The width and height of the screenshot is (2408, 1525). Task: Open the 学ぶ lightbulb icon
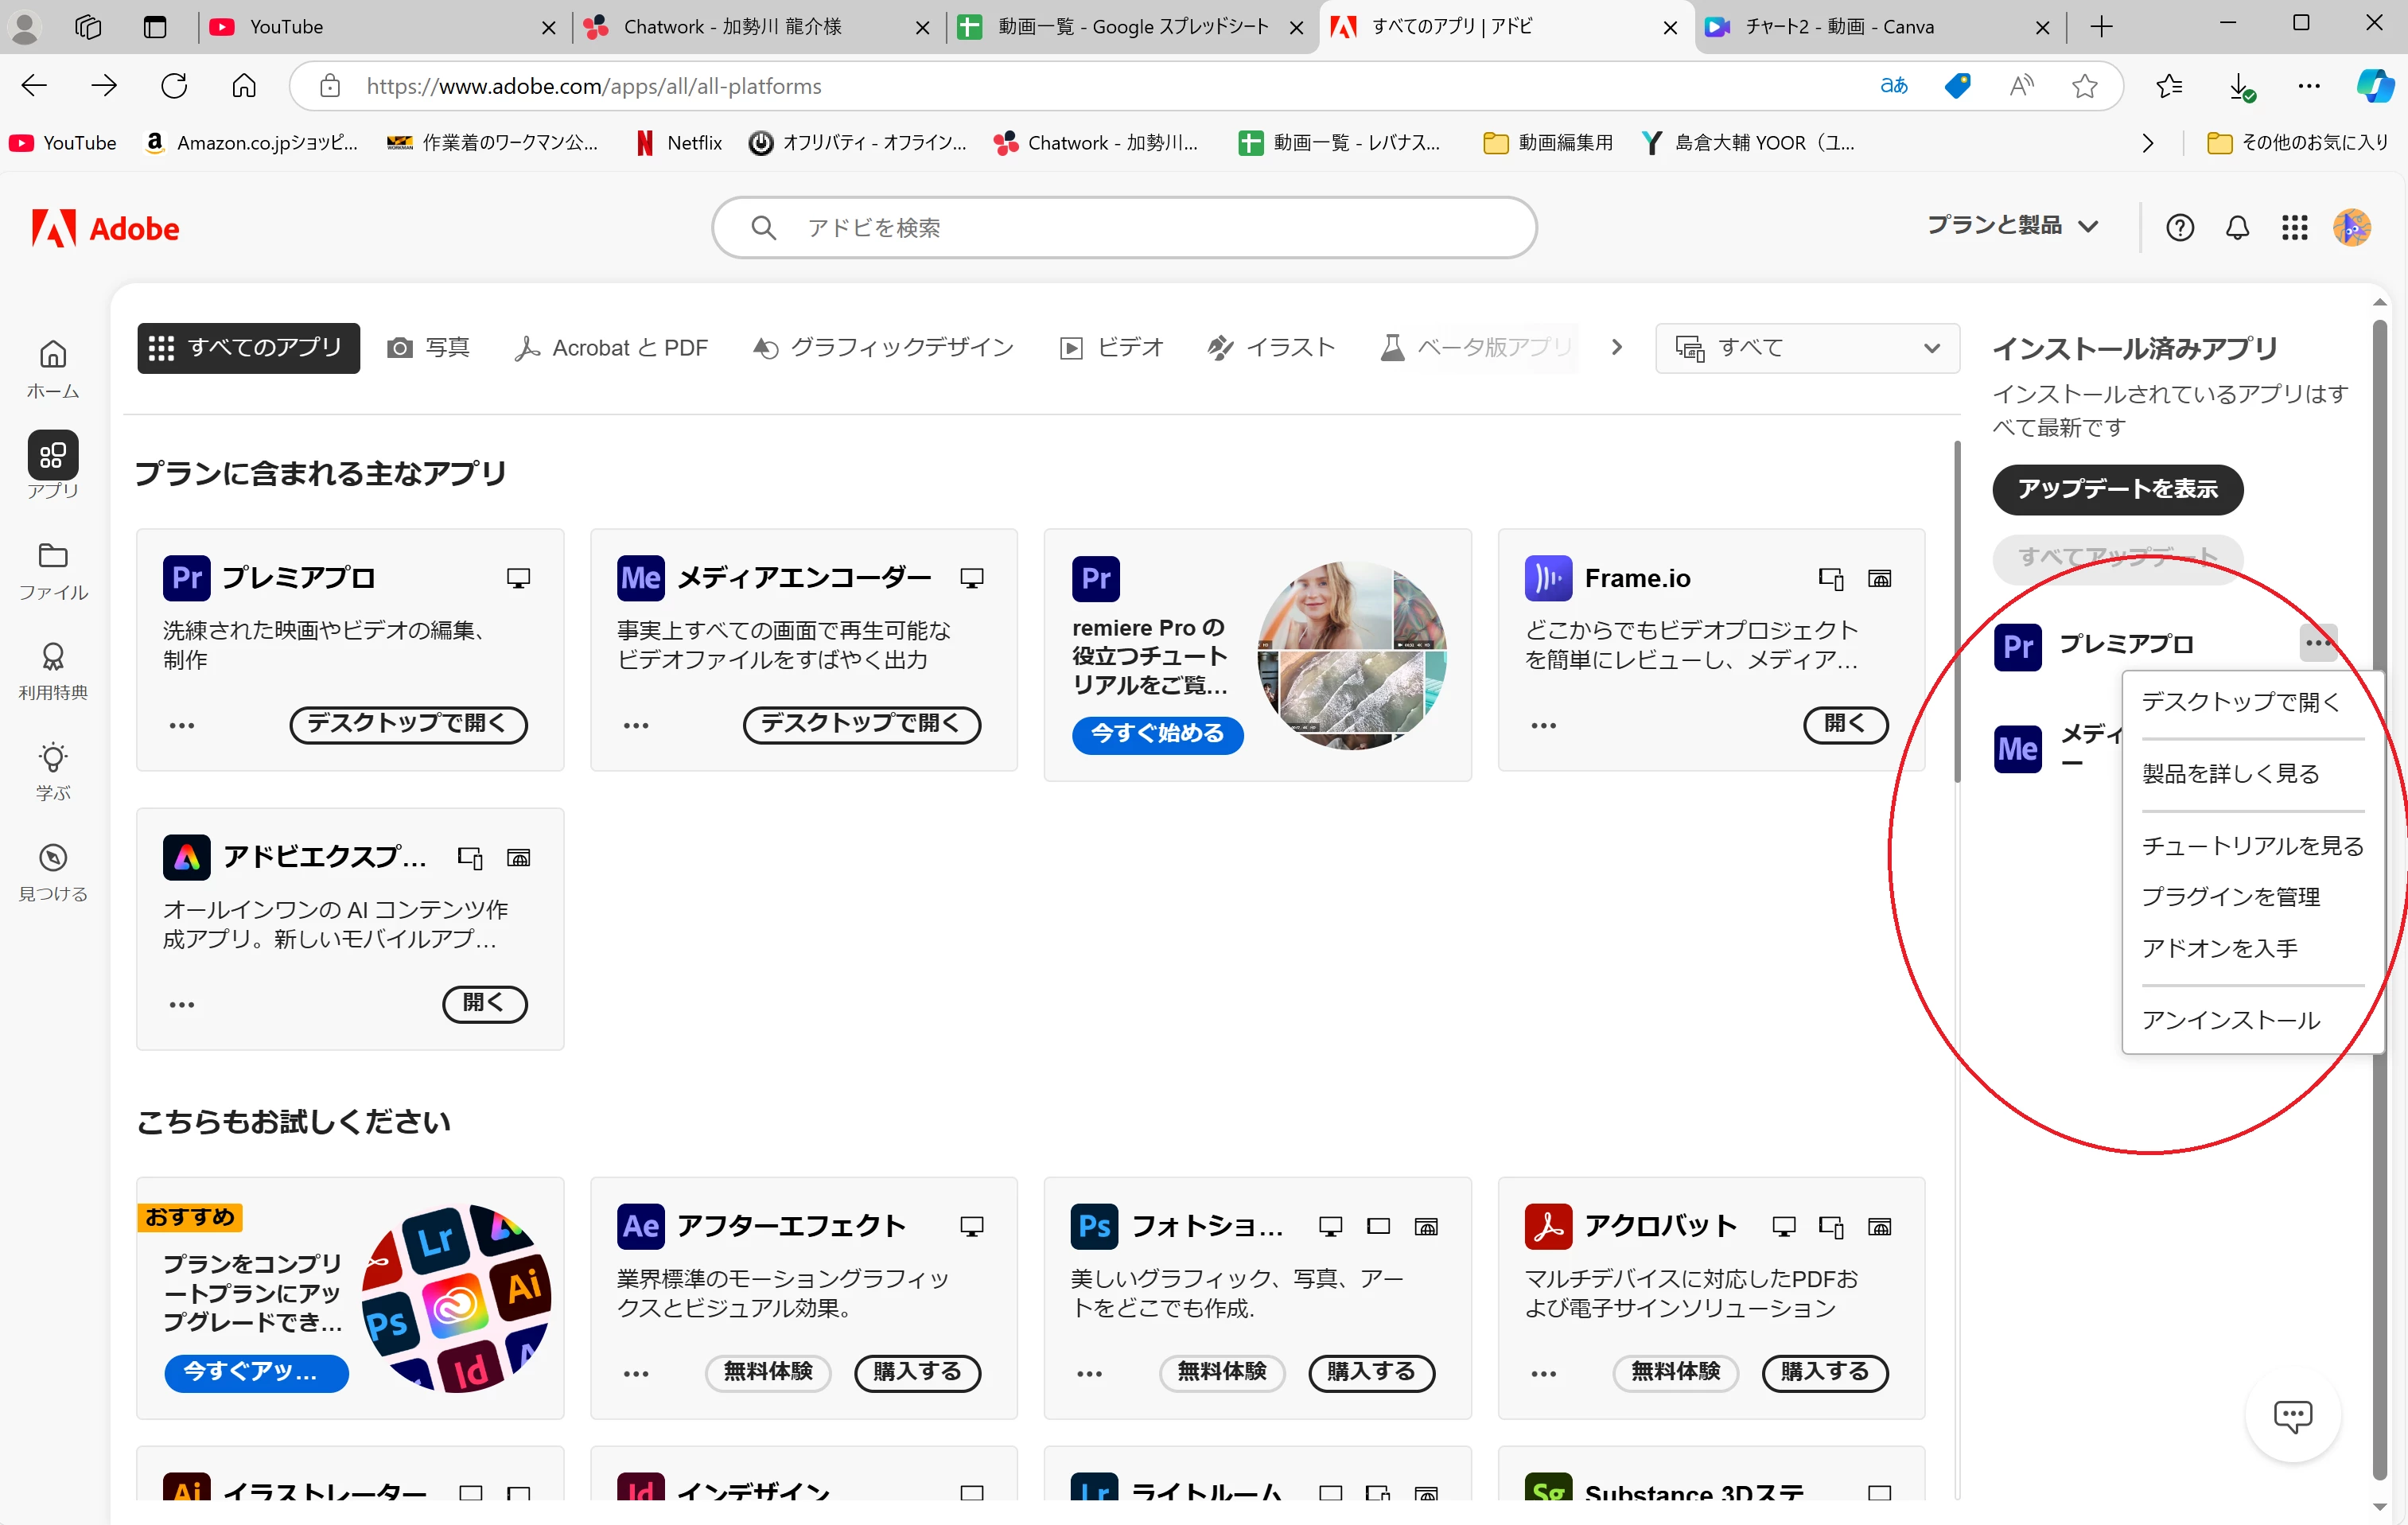point(53,758)
